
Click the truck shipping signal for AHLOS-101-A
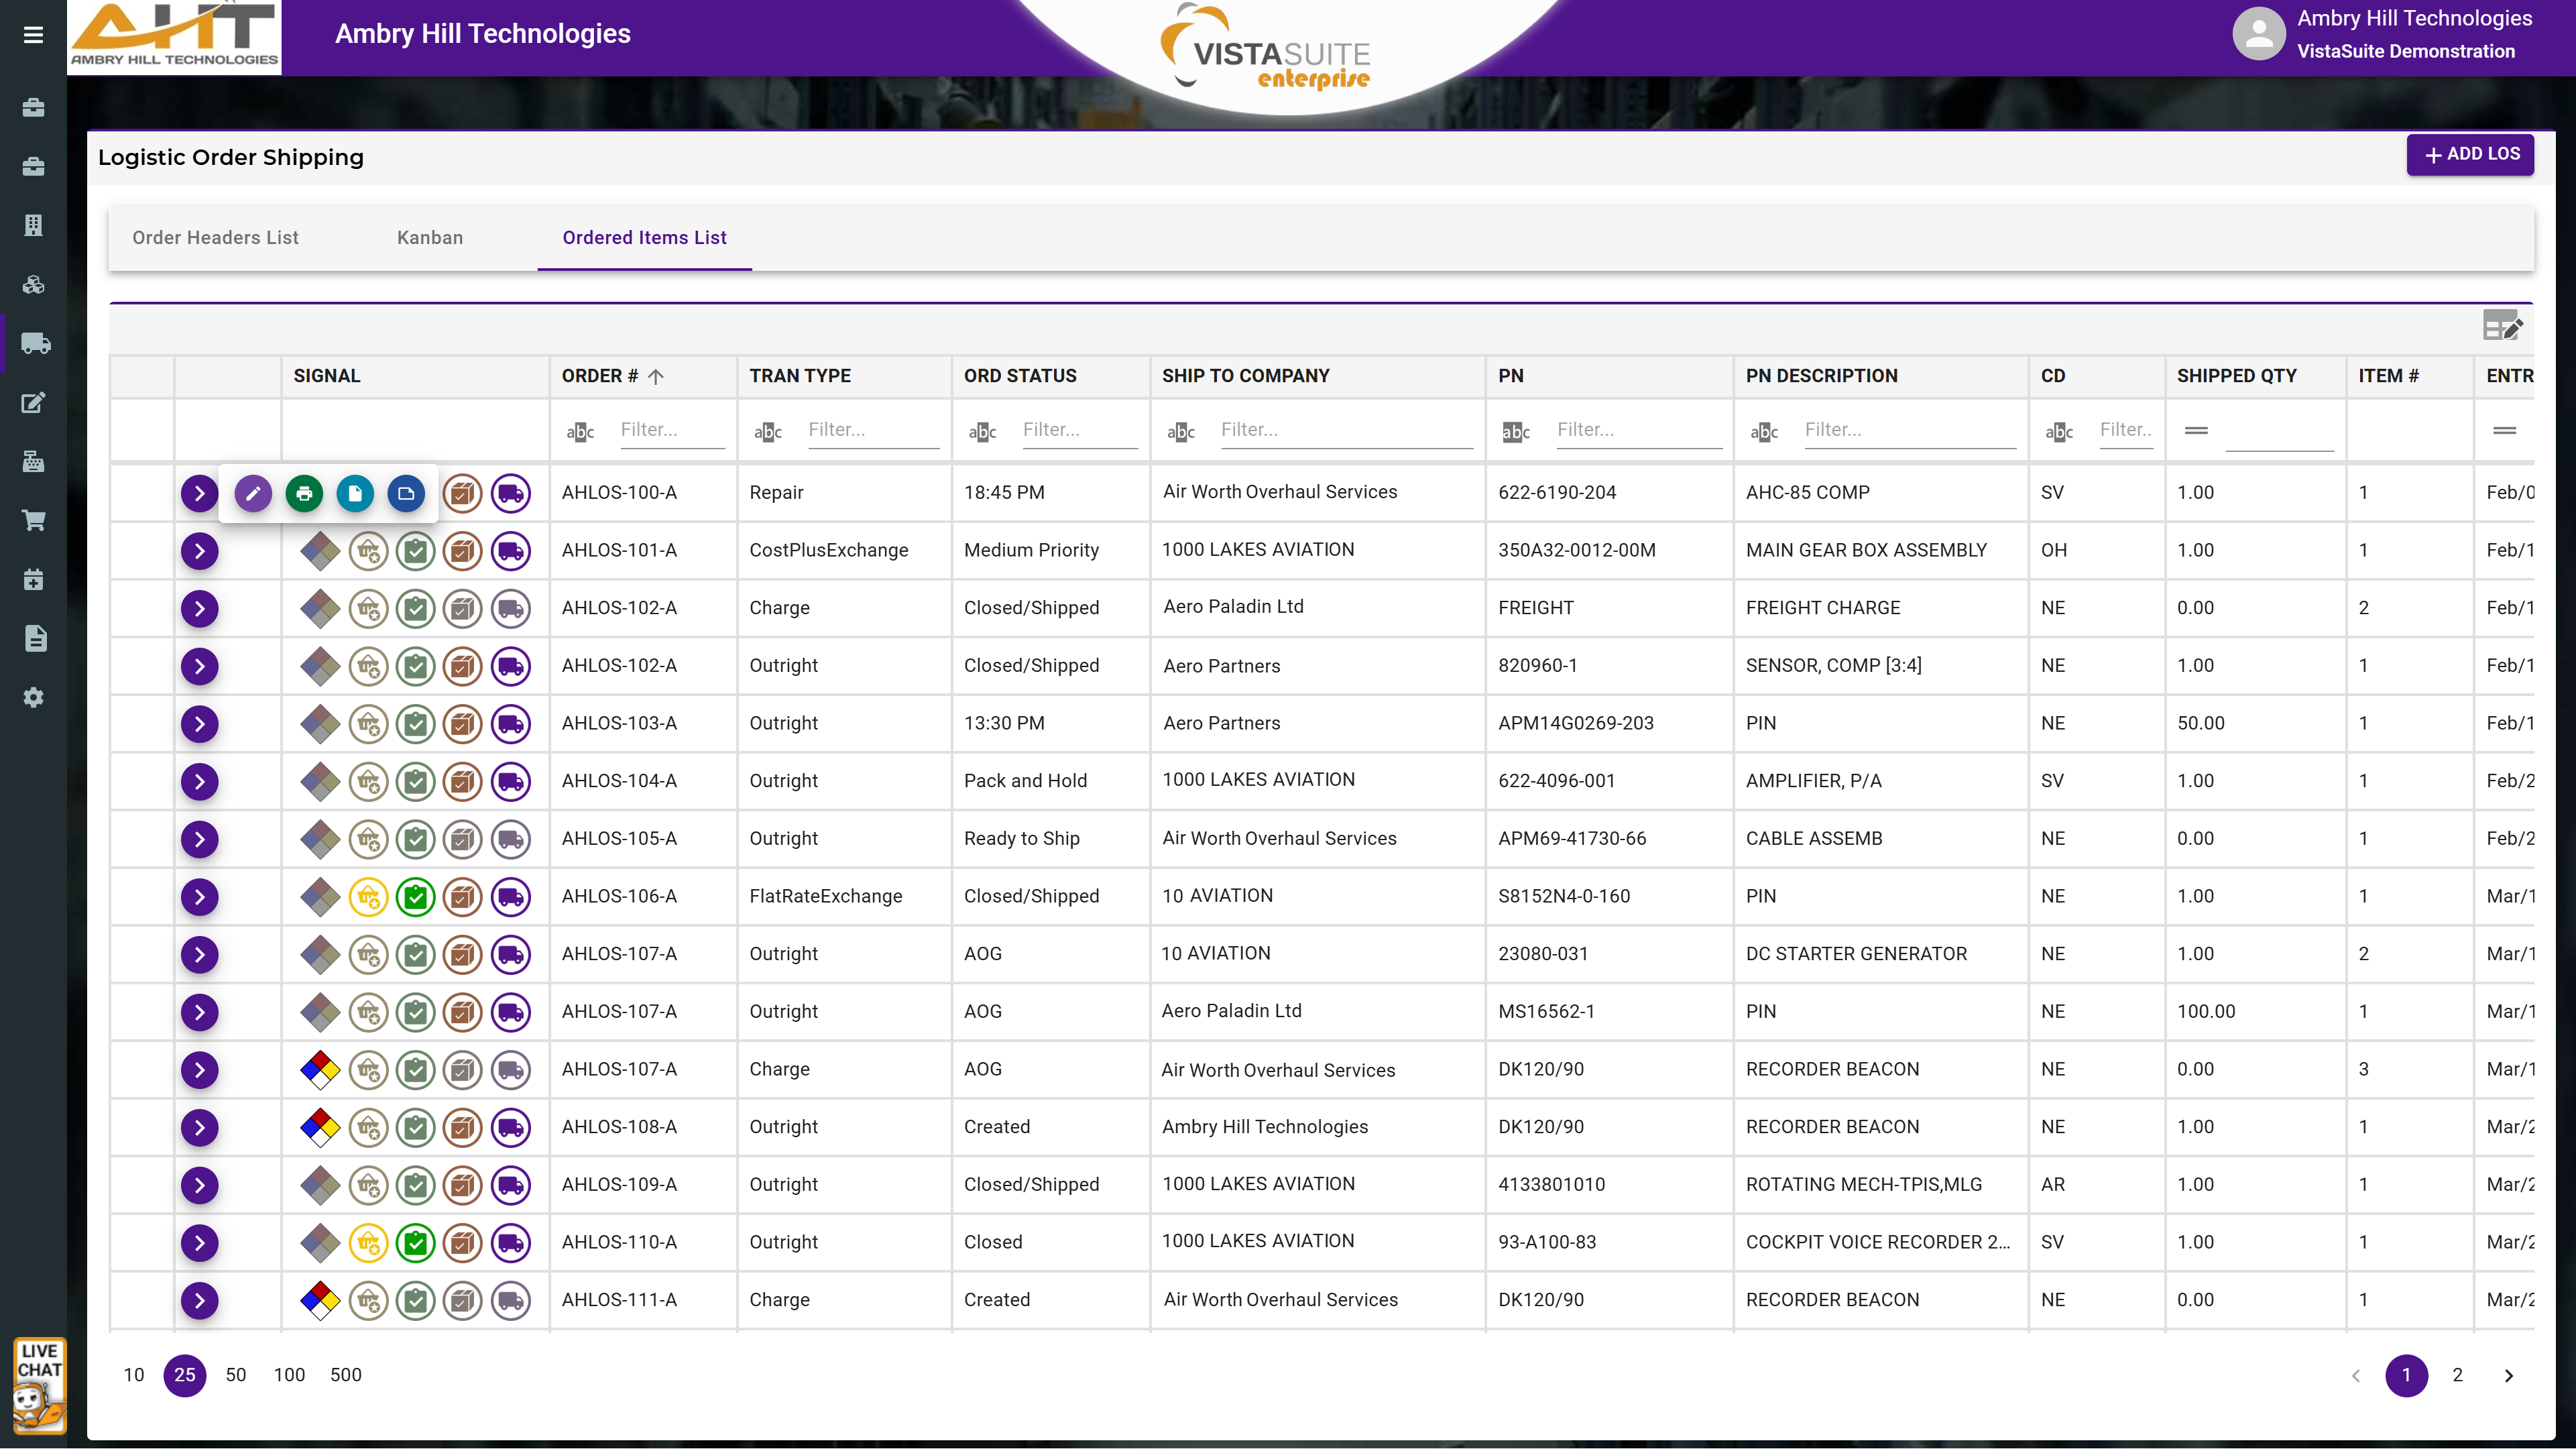(511, 551)
